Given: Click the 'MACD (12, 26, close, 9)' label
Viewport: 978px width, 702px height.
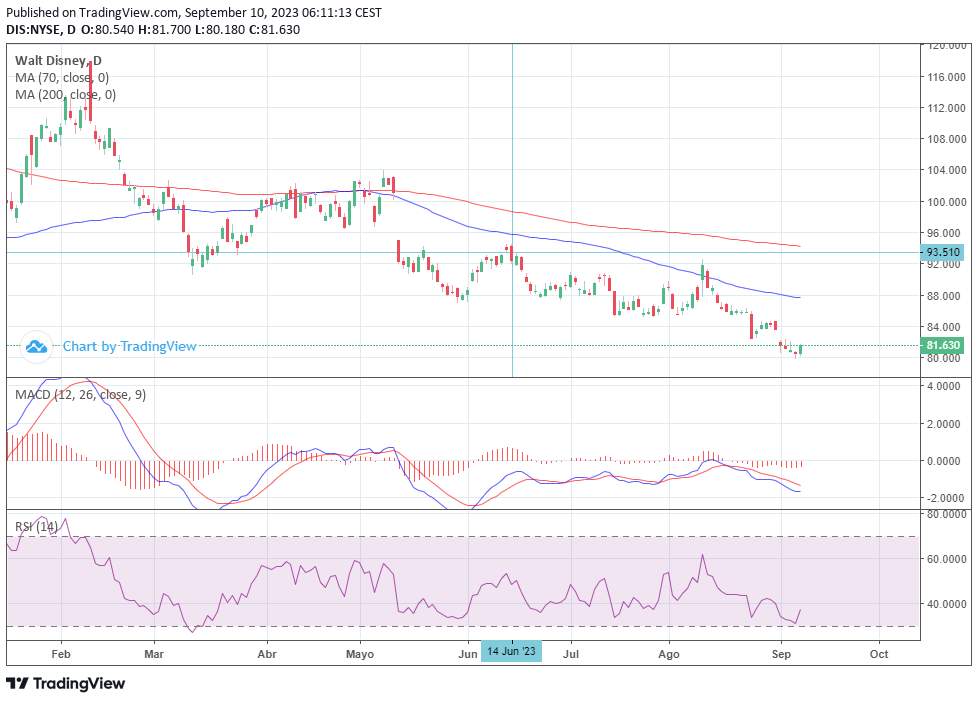Looking at the screenshot, I should click(x=80, y=394).
